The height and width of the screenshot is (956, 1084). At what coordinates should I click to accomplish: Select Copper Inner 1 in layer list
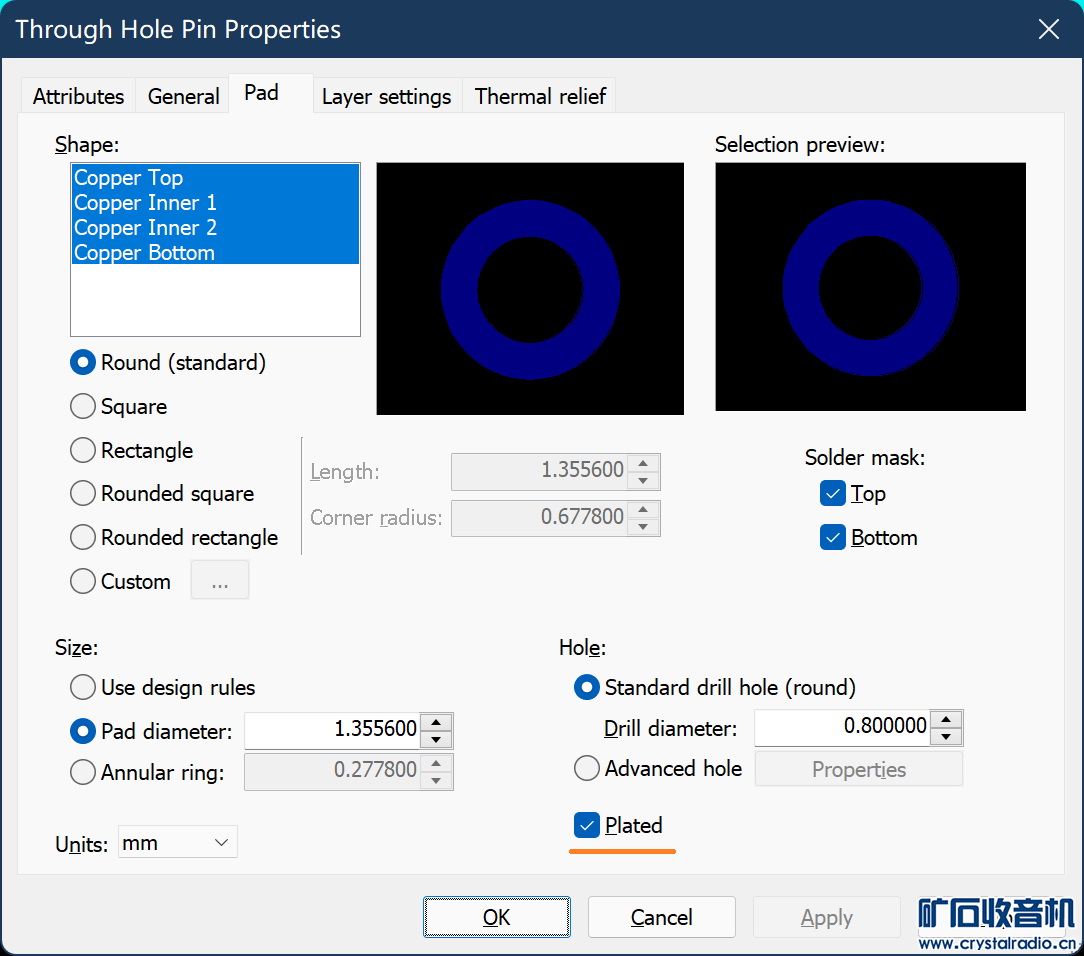click(x=146, y=203)
